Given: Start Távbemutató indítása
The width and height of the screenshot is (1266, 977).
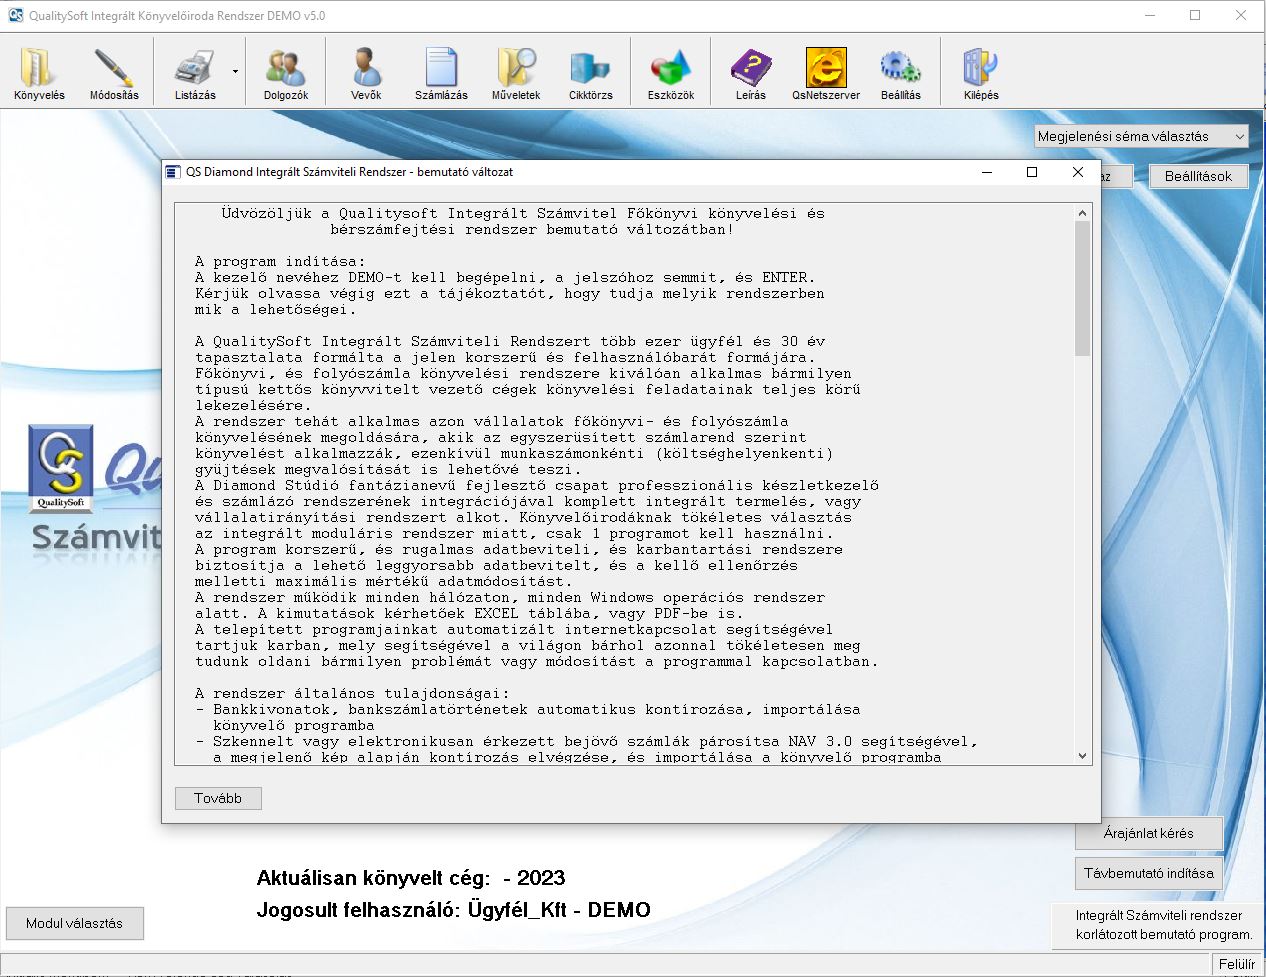Looking at the screenshot, I should [x=1148, y=873].
